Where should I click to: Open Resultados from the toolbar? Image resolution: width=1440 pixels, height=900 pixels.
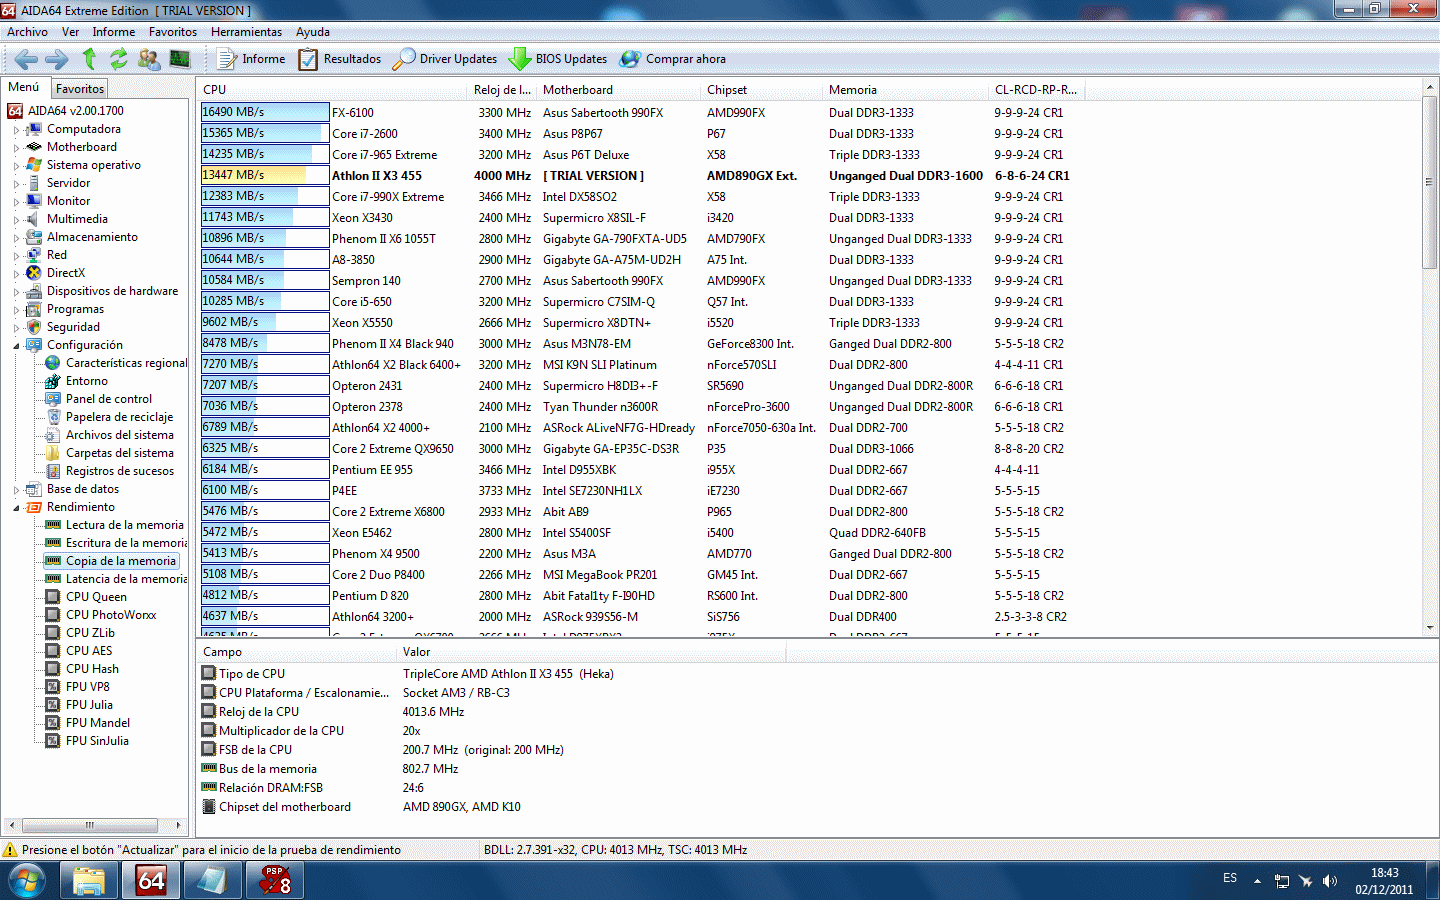coord(340,59)
